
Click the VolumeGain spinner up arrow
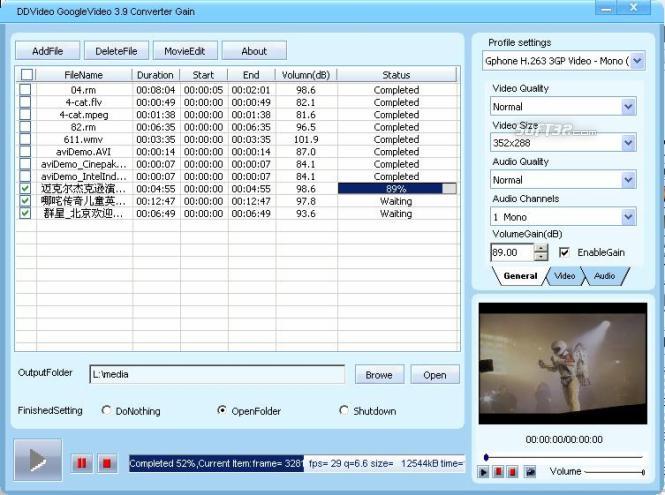coord(541,249)
